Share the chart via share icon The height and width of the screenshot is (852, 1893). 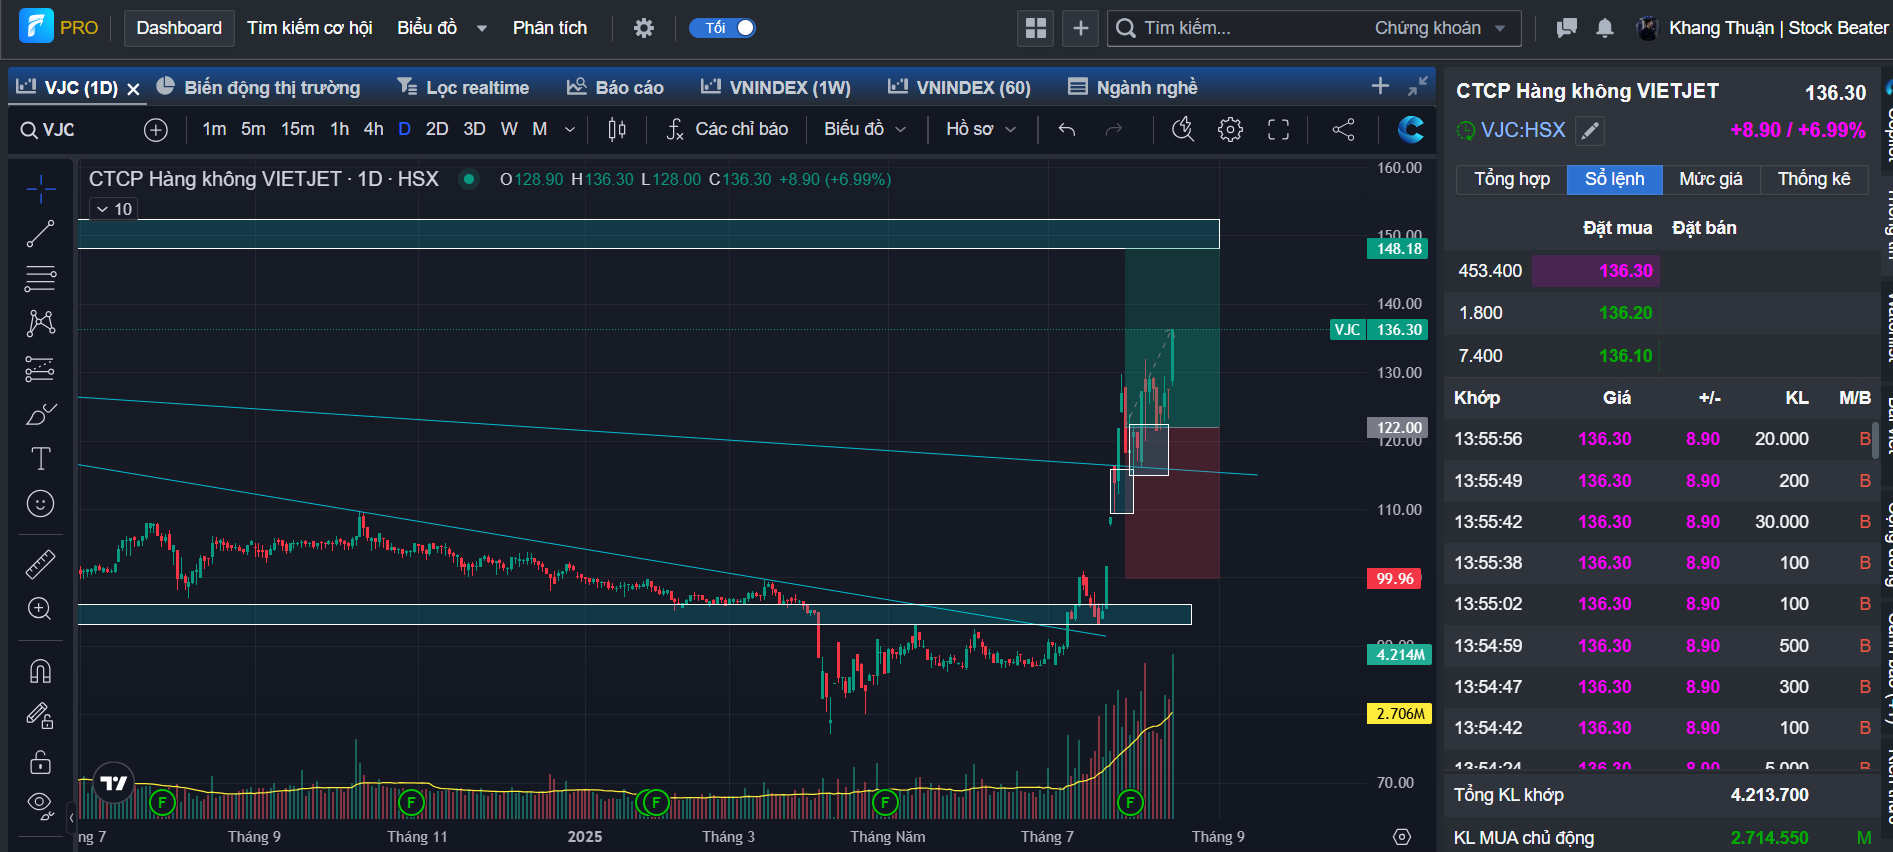point(1344,129)
